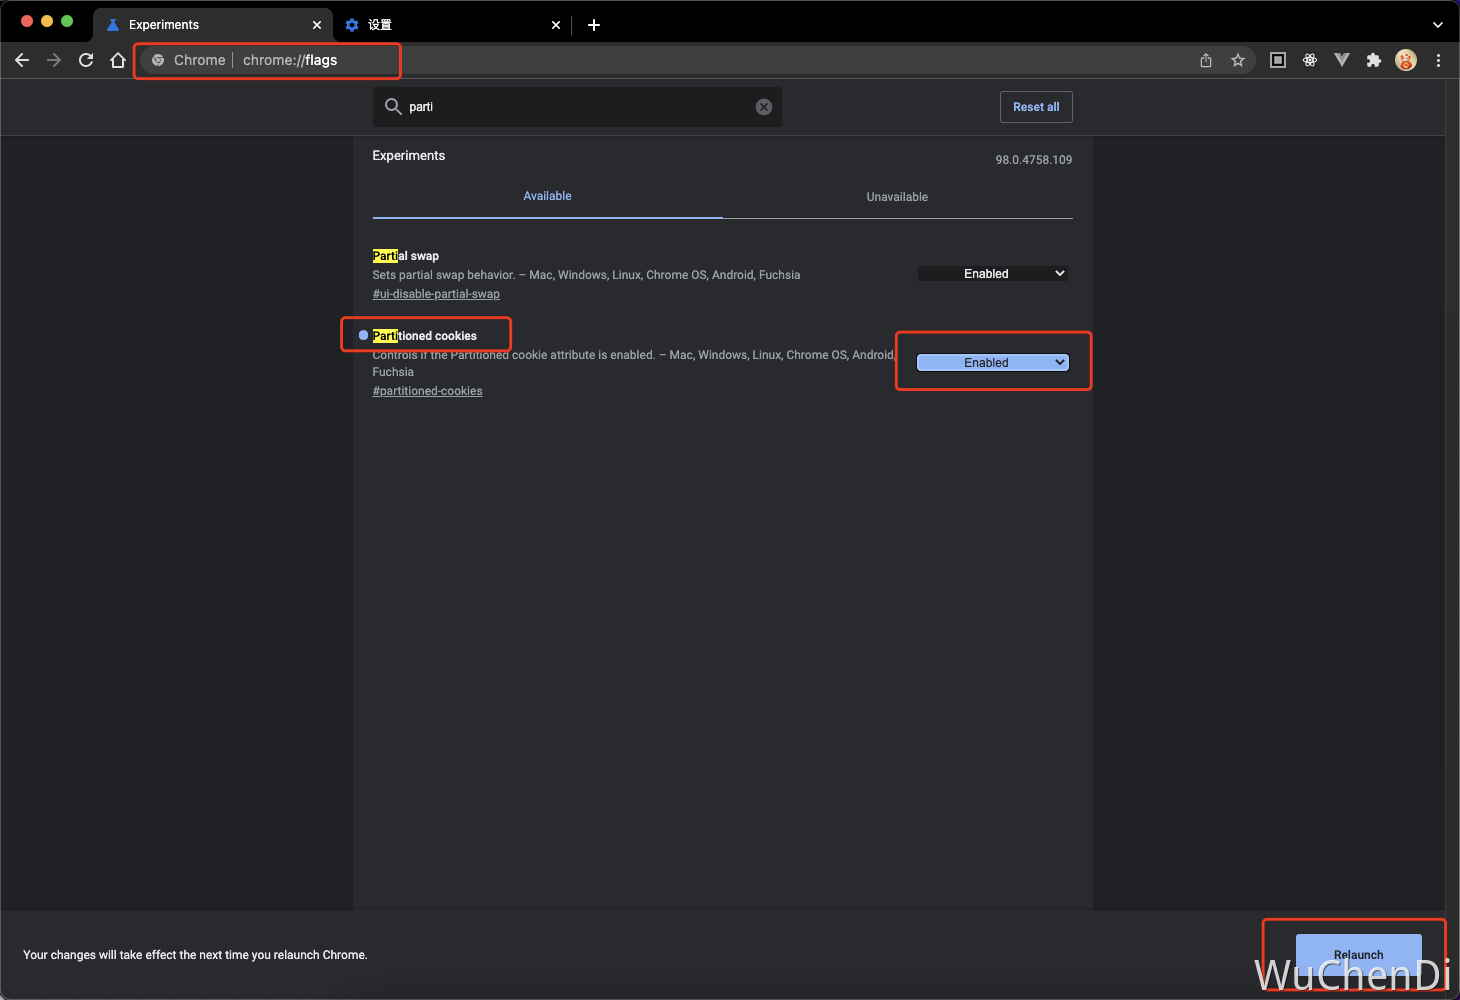Select the Unavailable tab

click(x=897, y=197)
